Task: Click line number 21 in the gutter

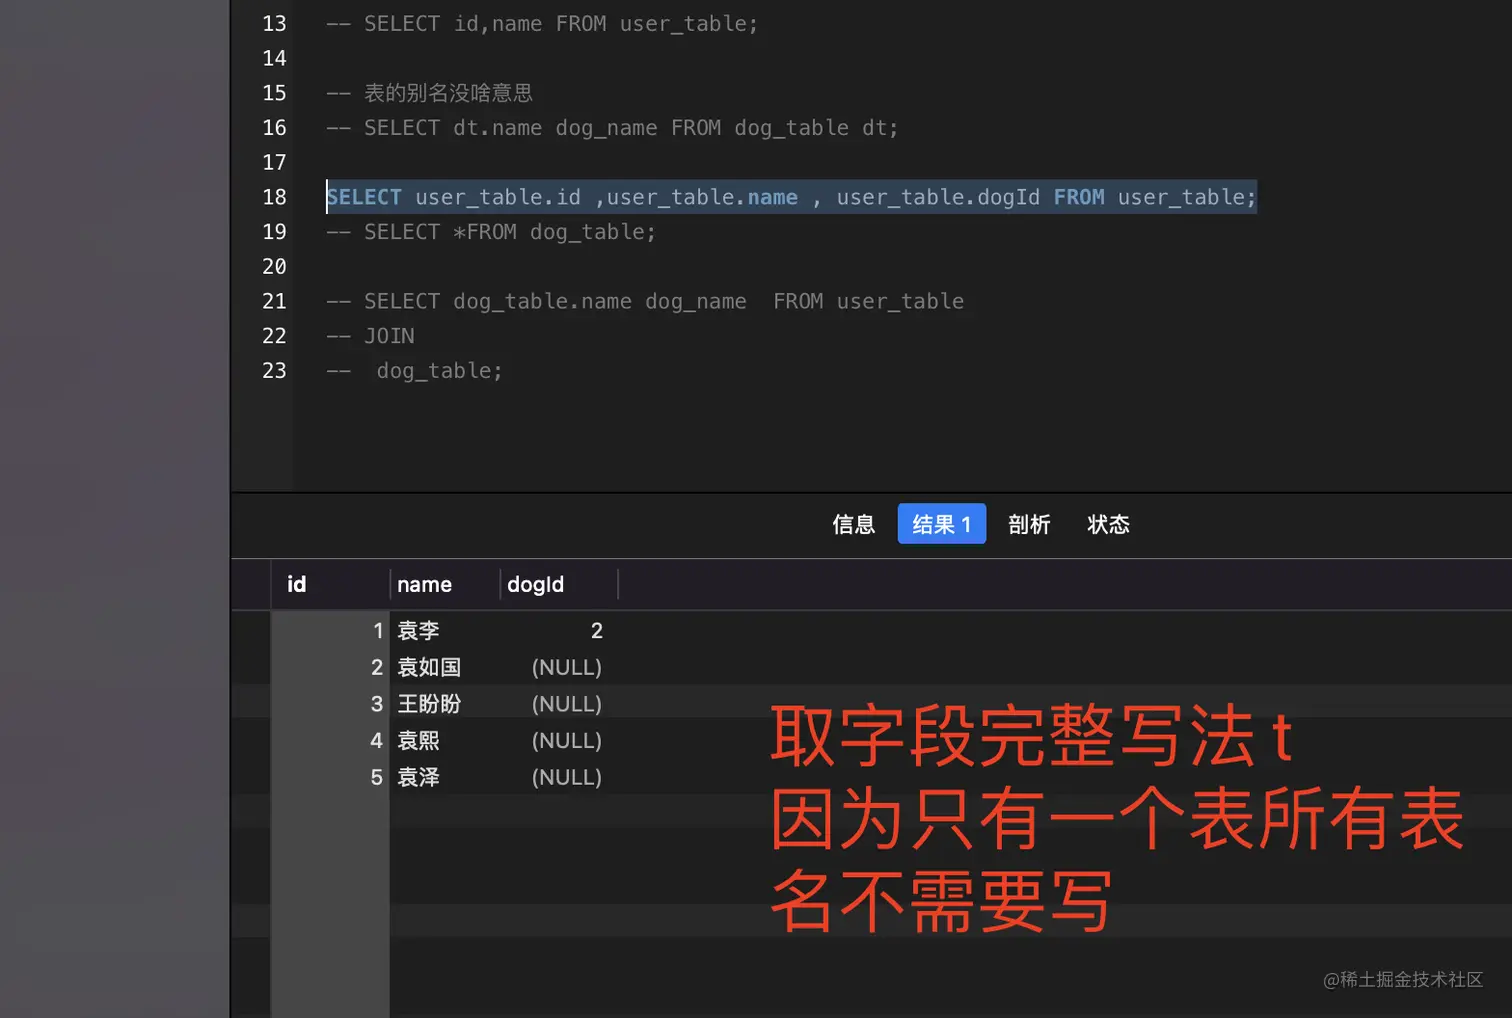Action: (x=274, y=301)
